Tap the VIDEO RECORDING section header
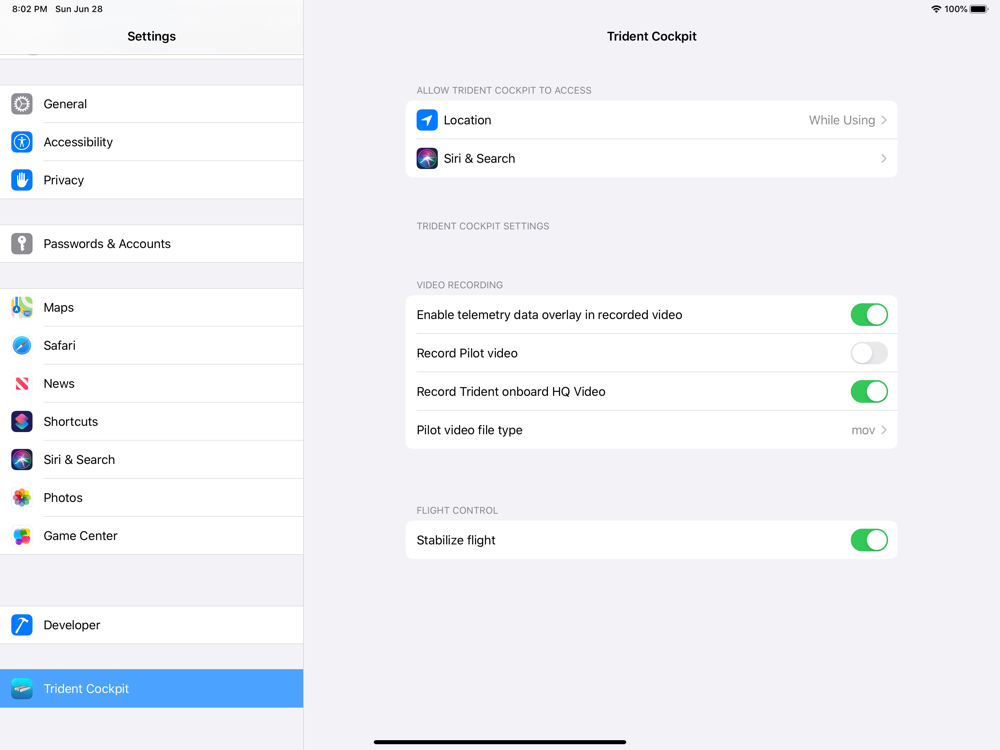Viewport: 1000px width, 750px height. tap(460, 285)
